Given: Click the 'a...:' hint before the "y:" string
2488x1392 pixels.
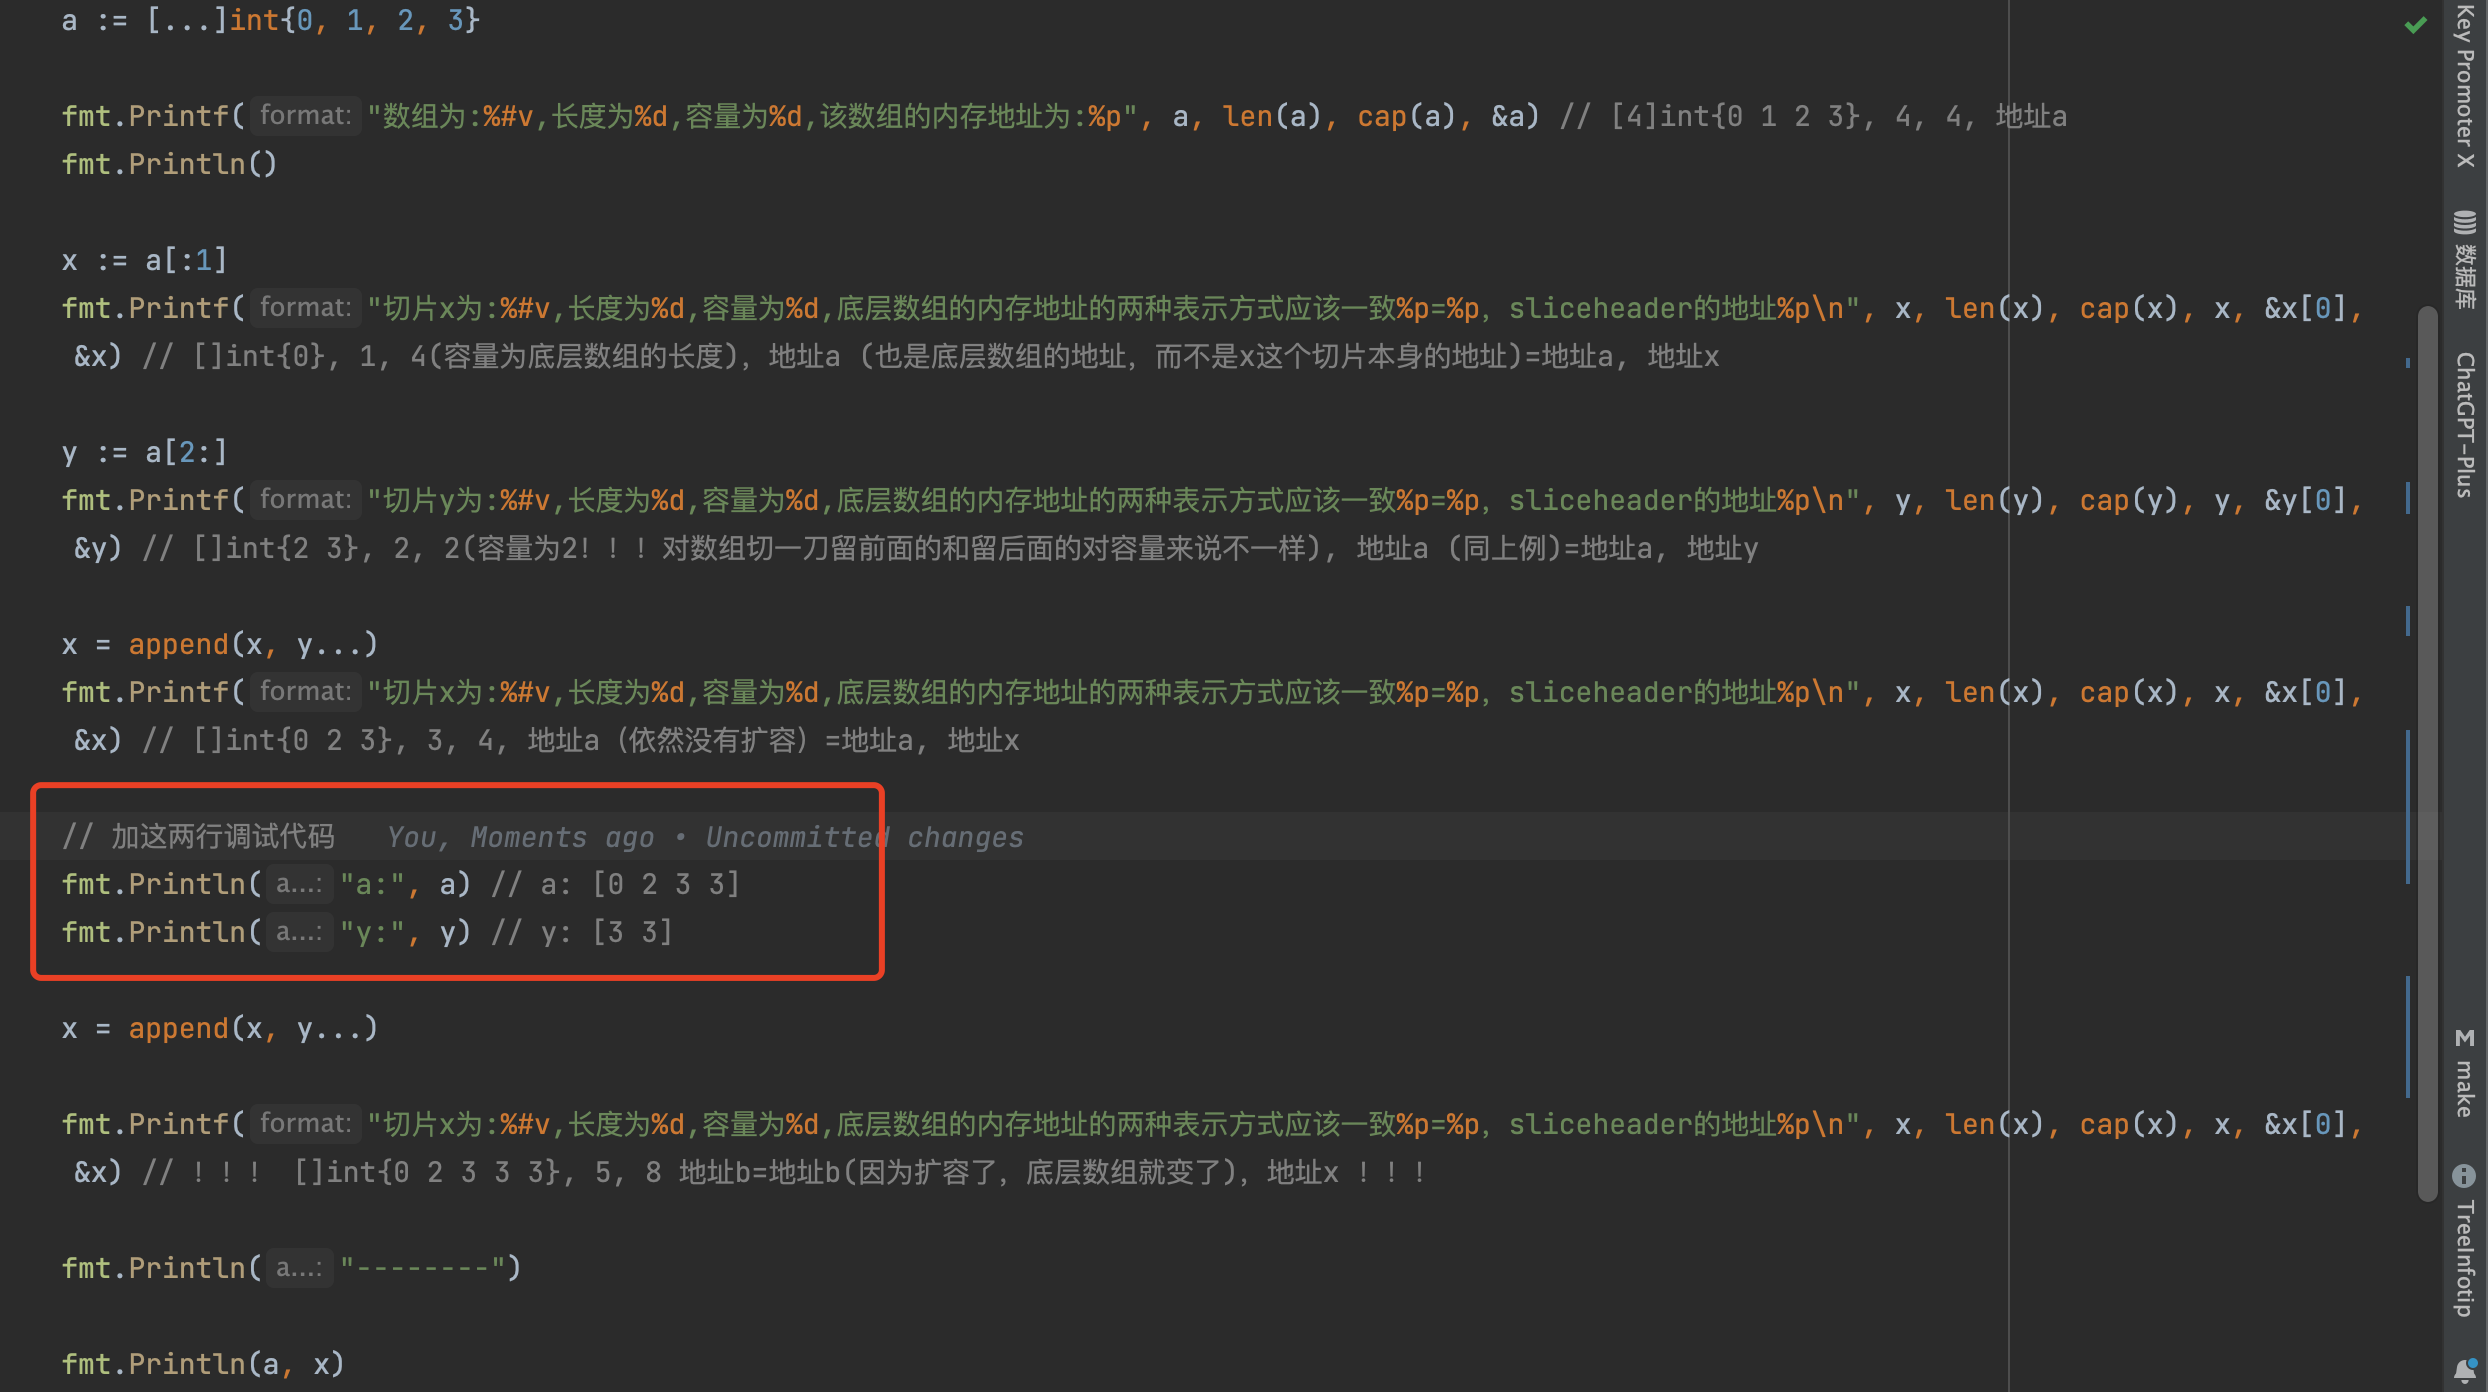Looking at the screenshot, I should coord(298,932).
